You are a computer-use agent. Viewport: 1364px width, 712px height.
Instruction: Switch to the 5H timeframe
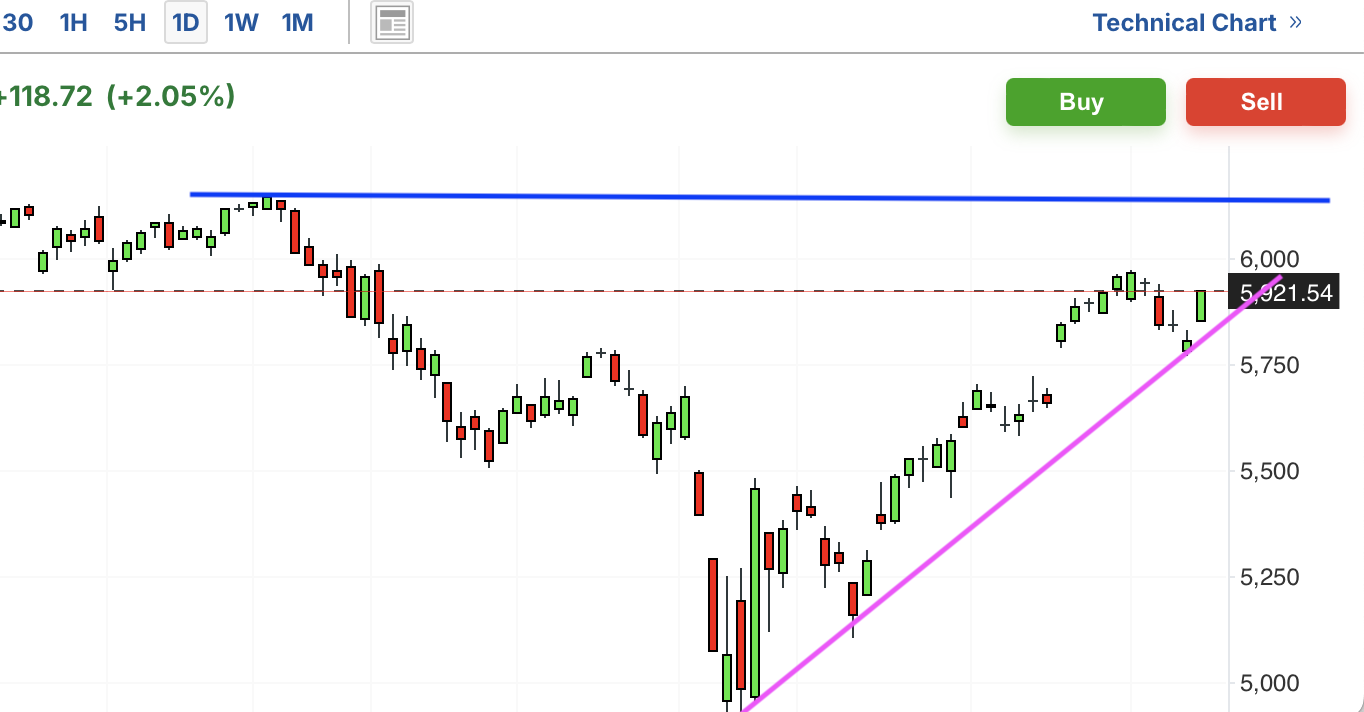[x=130, y=23]
